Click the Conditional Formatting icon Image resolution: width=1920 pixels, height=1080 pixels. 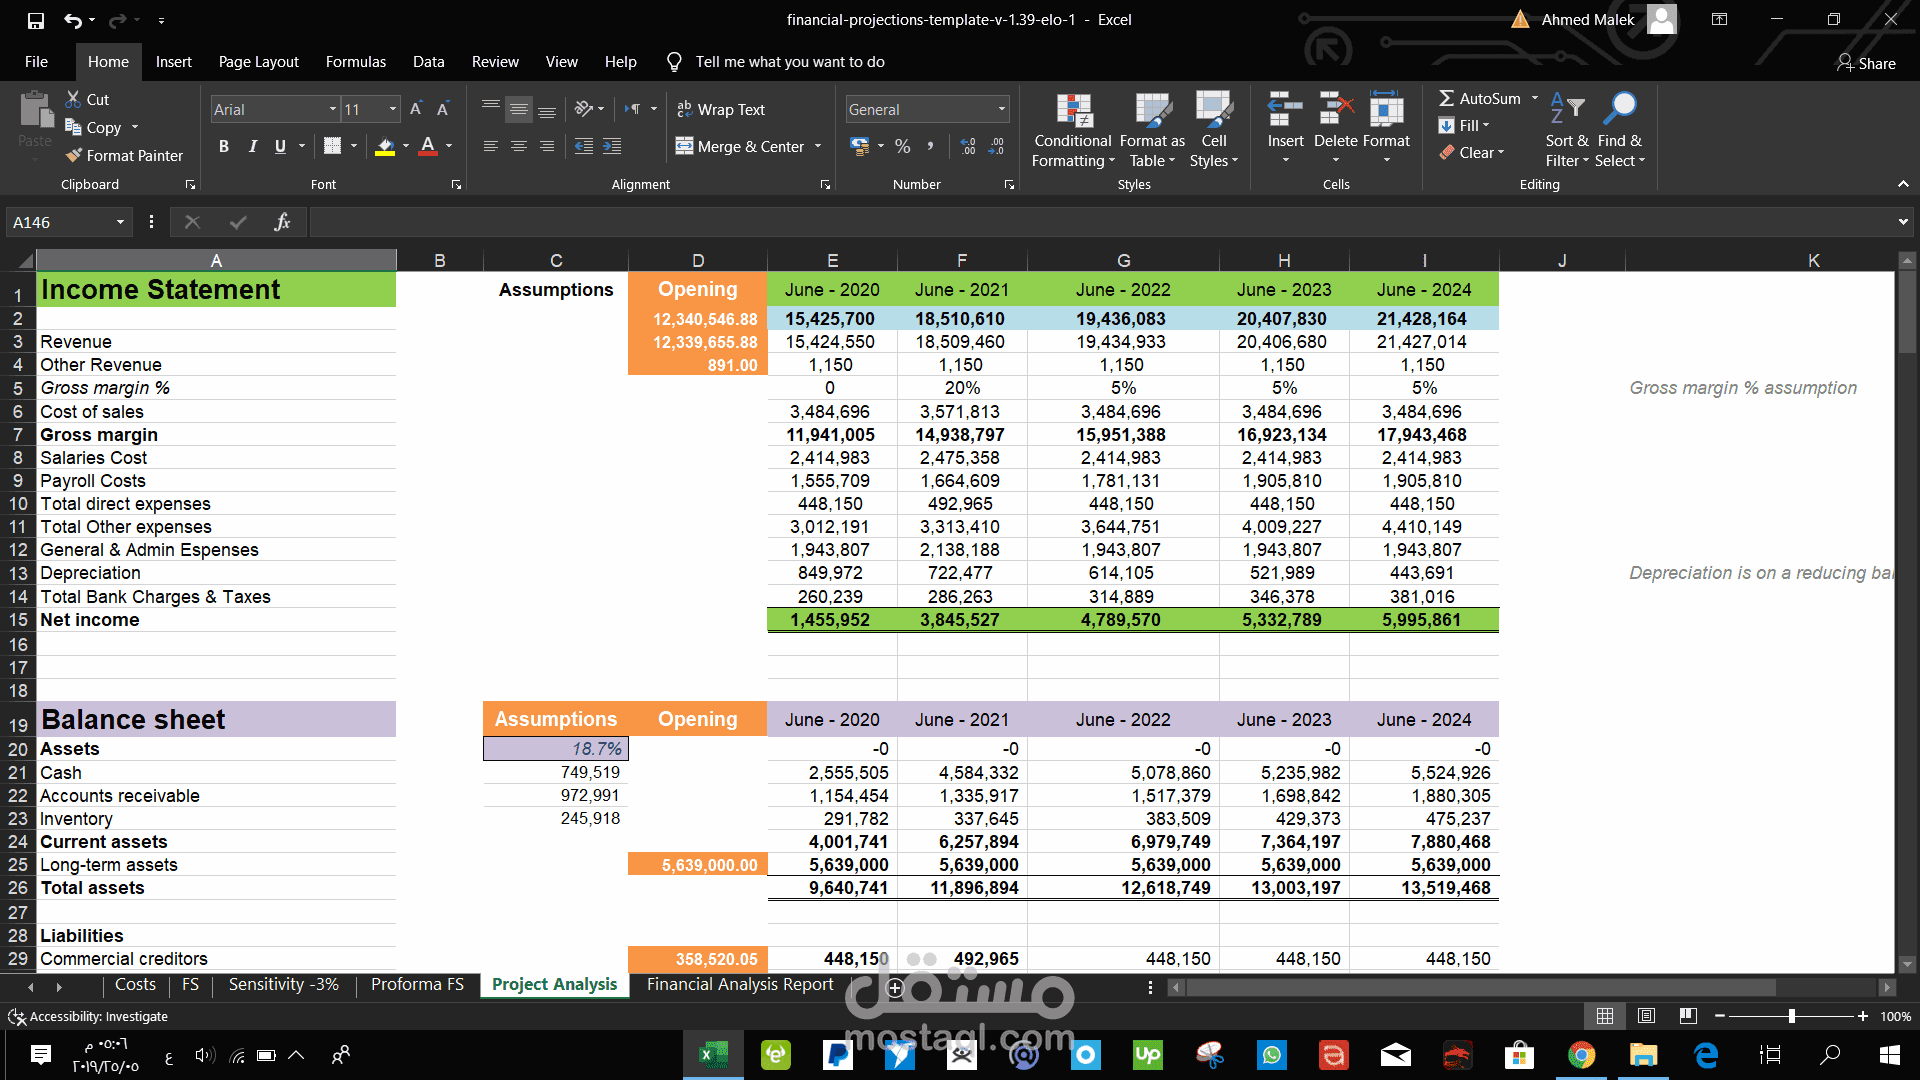(1073, 110)
